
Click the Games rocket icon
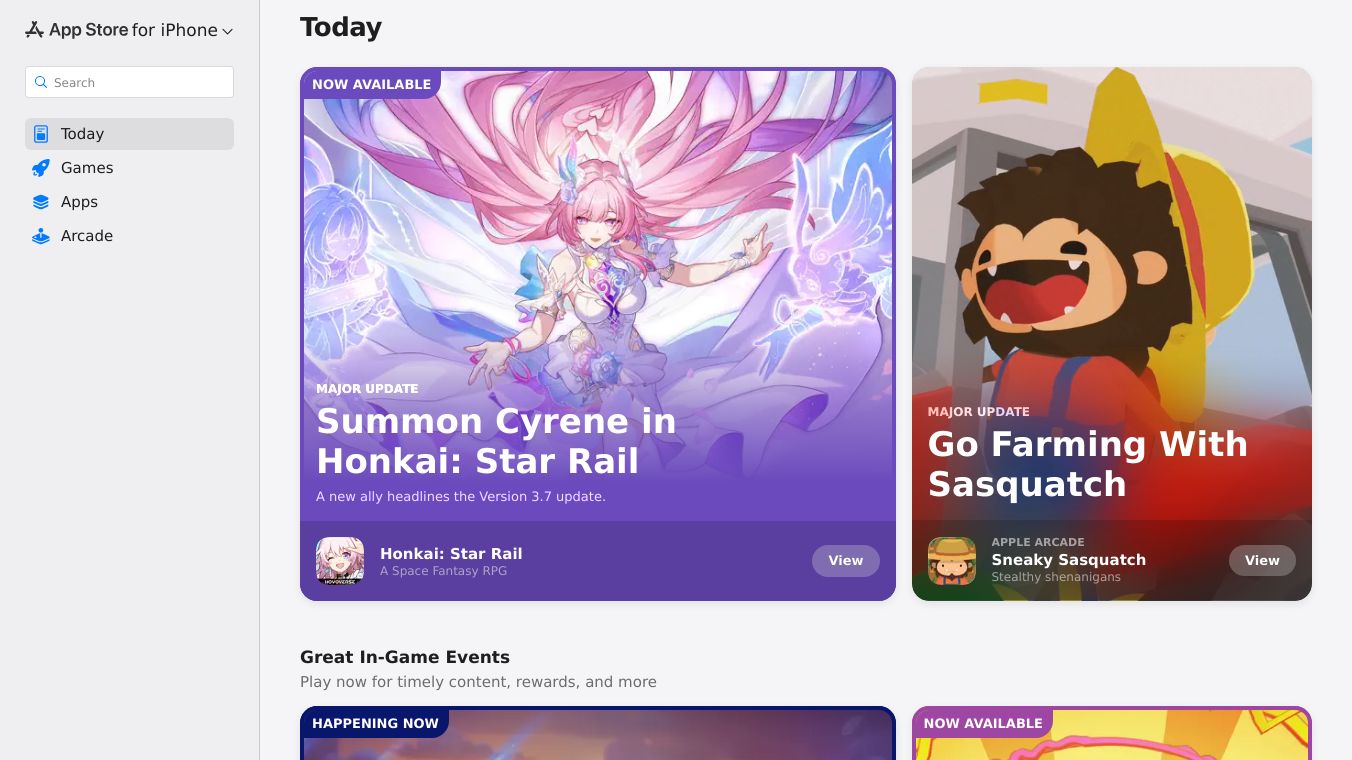pos(41,168)
